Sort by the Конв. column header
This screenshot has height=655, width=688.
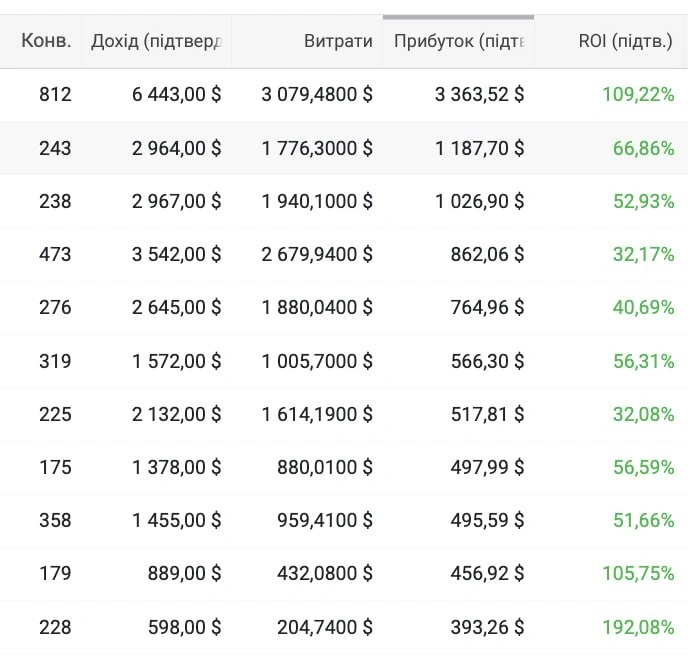point(46,41)
